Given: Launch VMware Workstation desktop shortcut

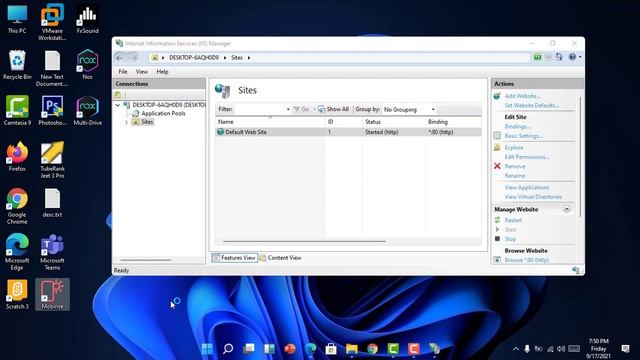Looking at the screenshot, I should 52,22.
